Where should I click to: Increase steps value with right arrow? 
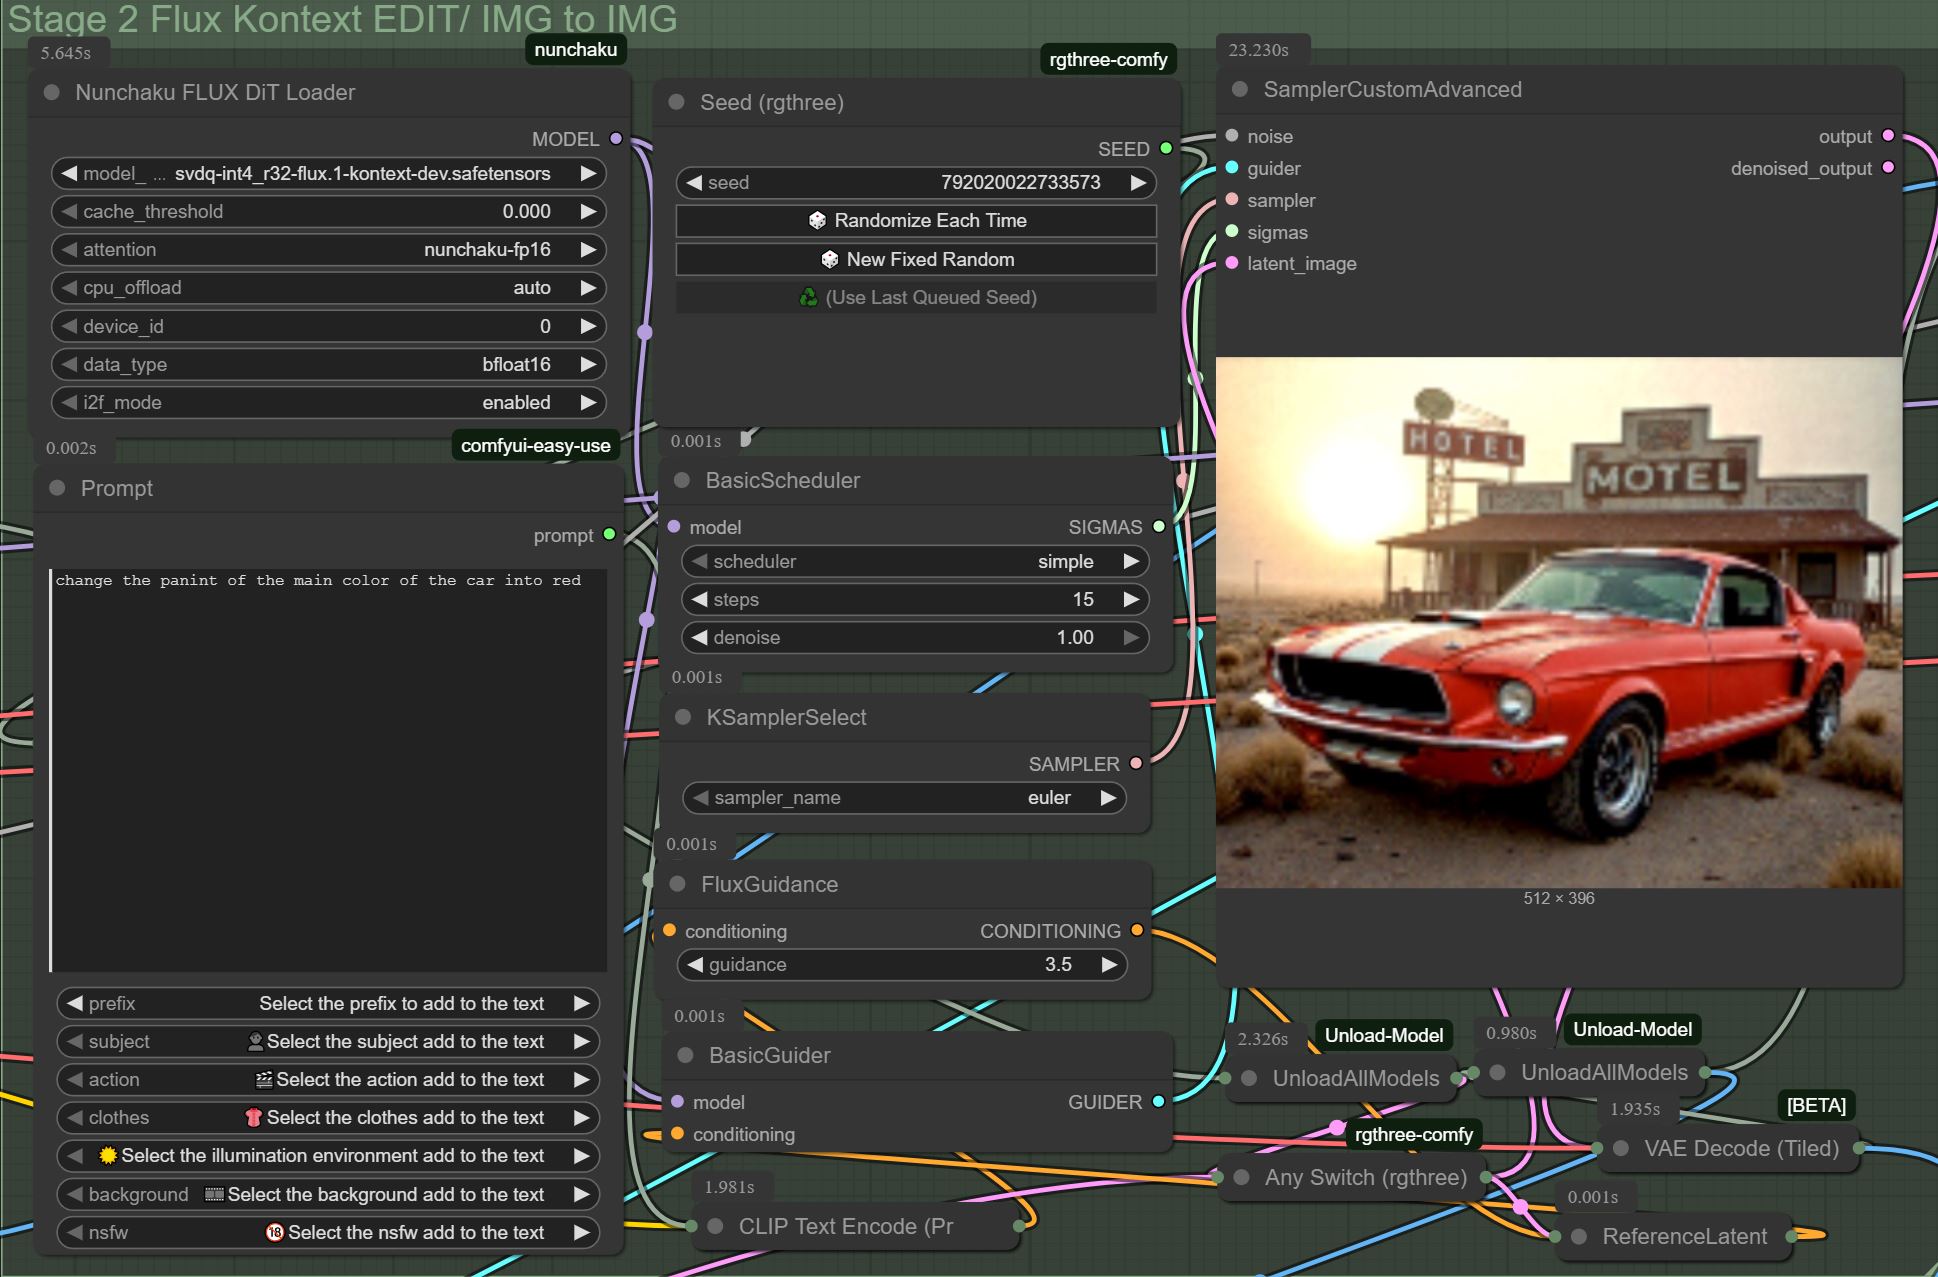(1131, 599)
